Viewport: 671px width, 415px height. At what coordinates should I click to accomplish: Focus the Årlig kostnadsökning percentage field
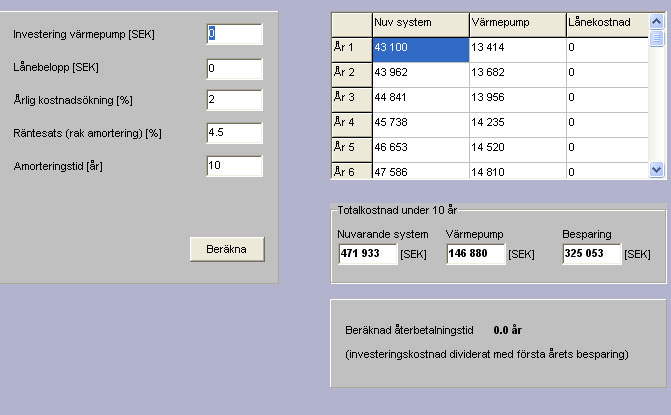click(233, 100)
